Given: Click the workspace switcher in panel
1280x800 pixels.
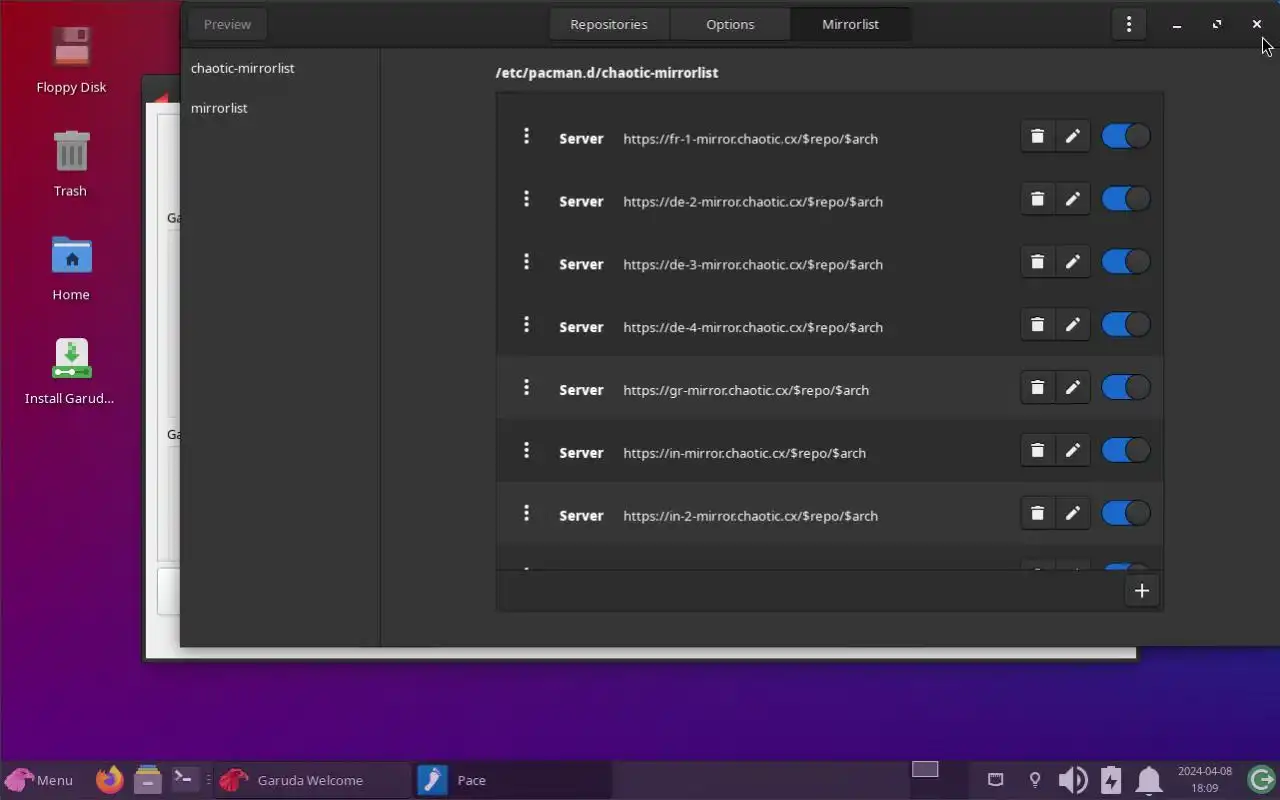Looking at the screenshot, I should (925, 769).
